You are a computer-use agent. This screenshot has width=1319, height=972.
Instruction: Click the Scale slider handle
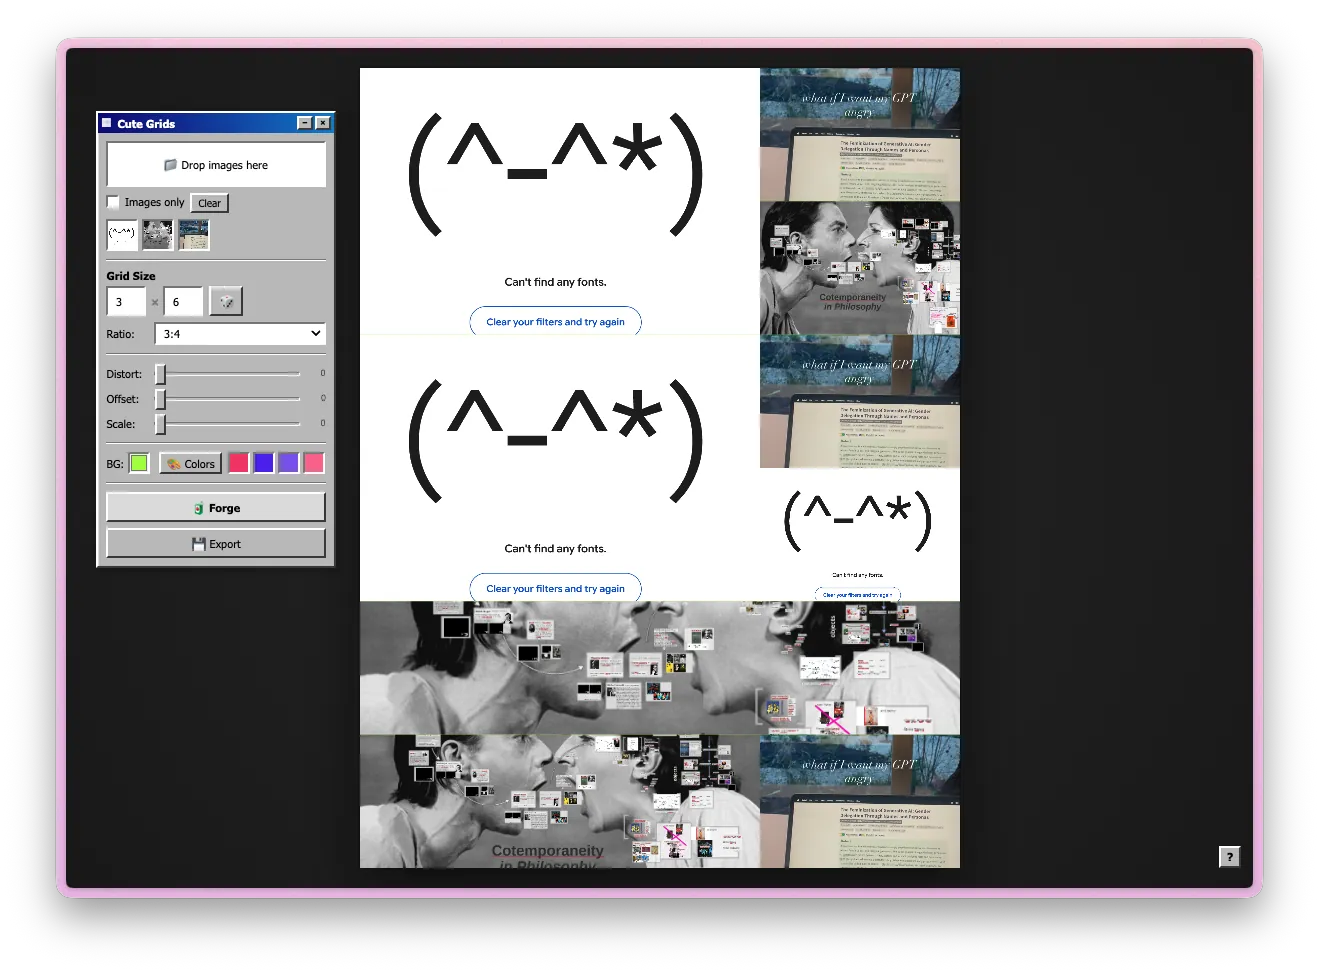point(160,424)
